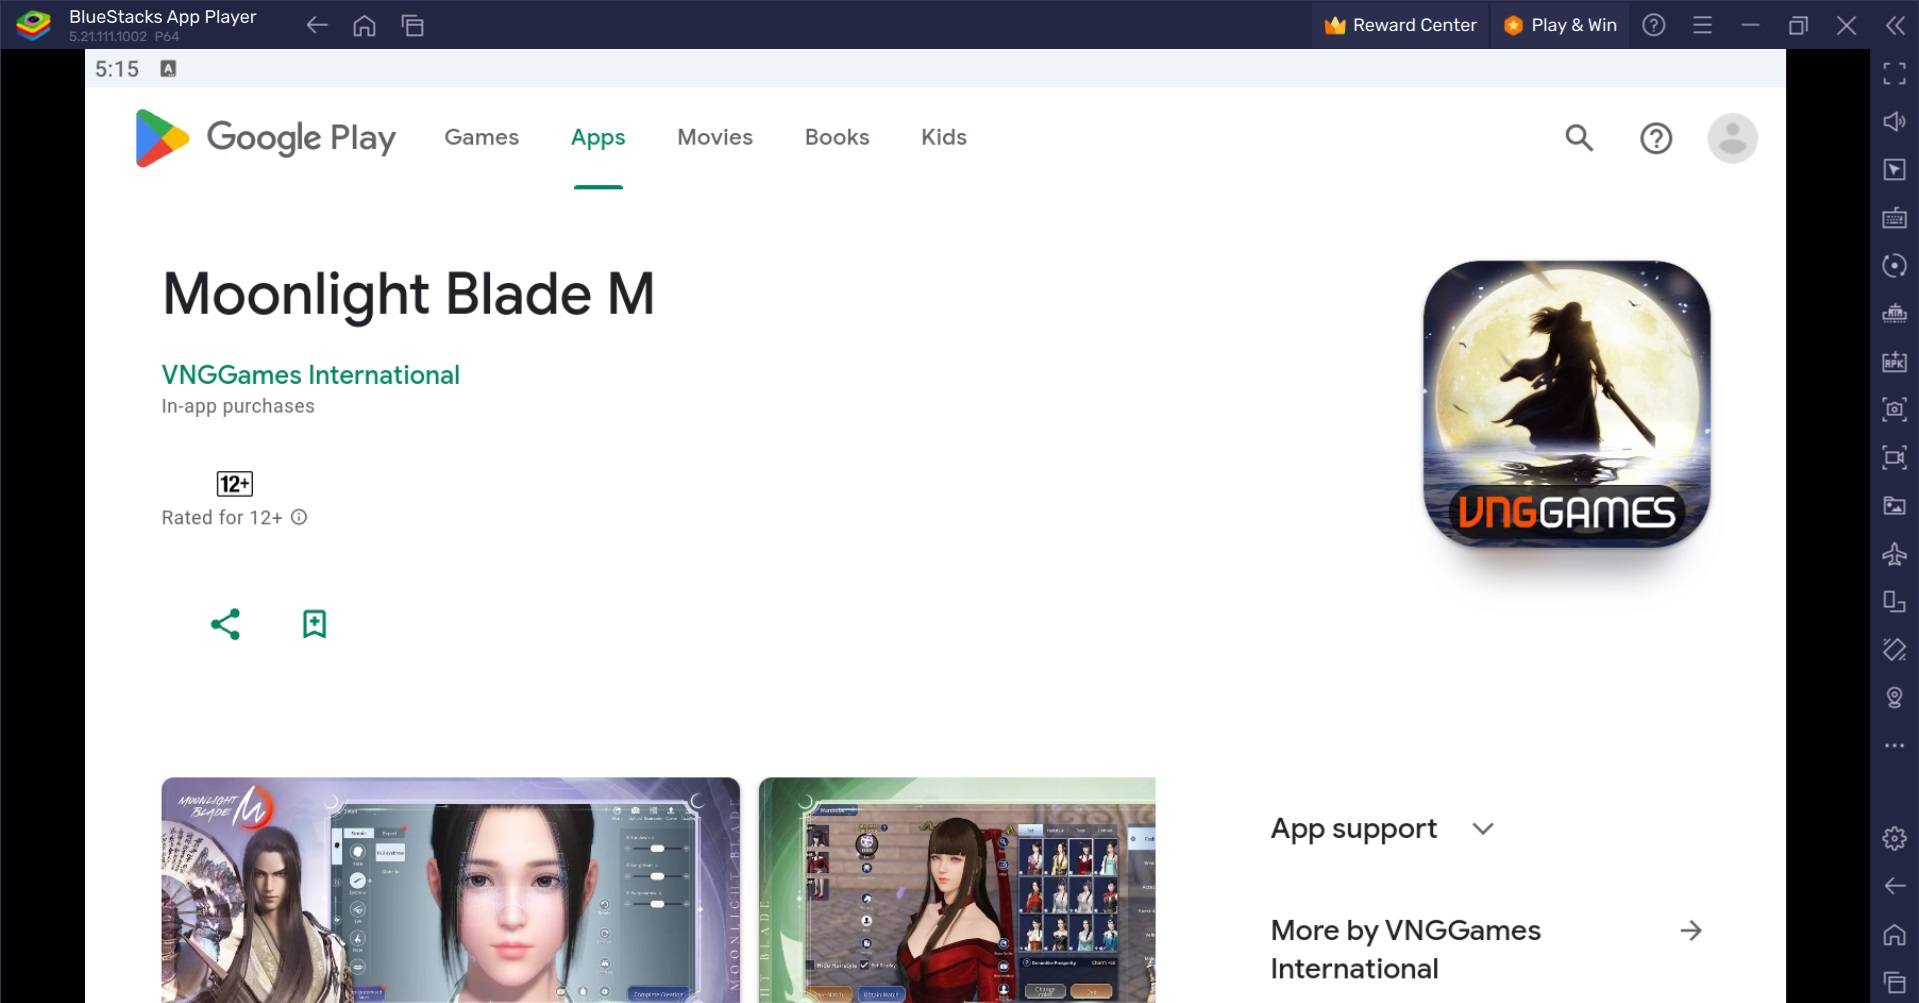Show info about Rated for 12+
Screen dimensions: 1919x1003
point(299,517)
